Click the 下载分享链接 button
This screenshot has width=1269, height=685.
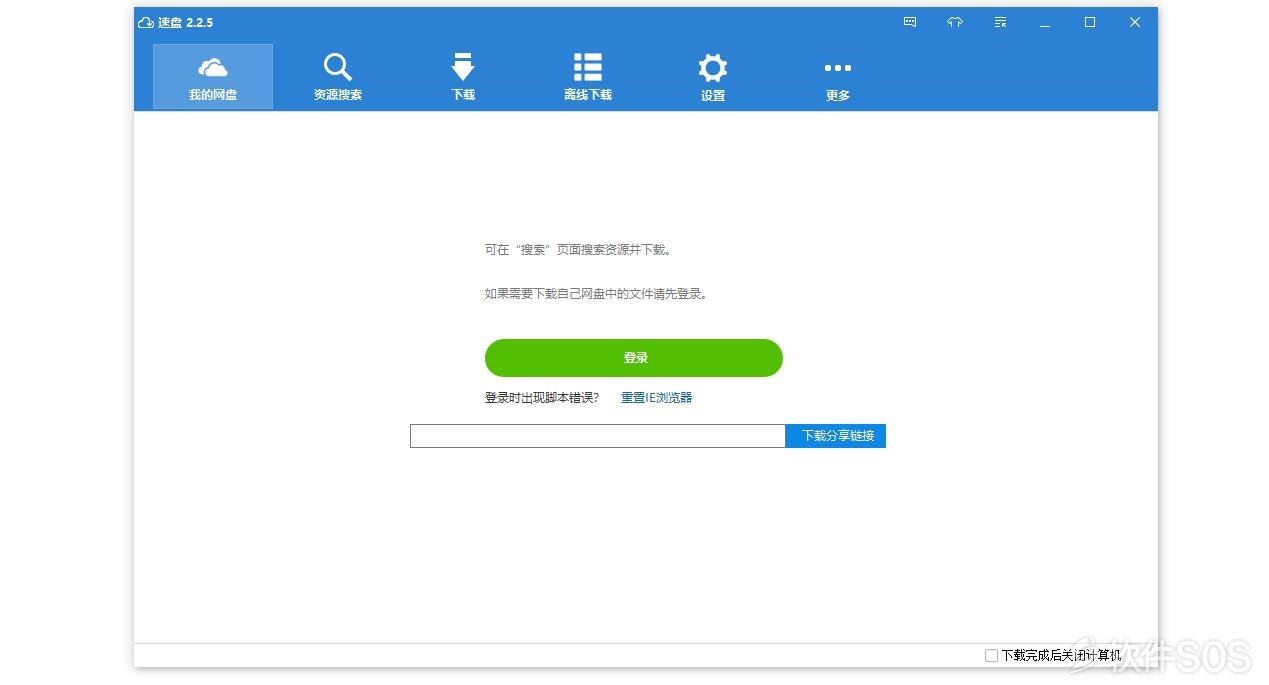[x=836, y=436]
